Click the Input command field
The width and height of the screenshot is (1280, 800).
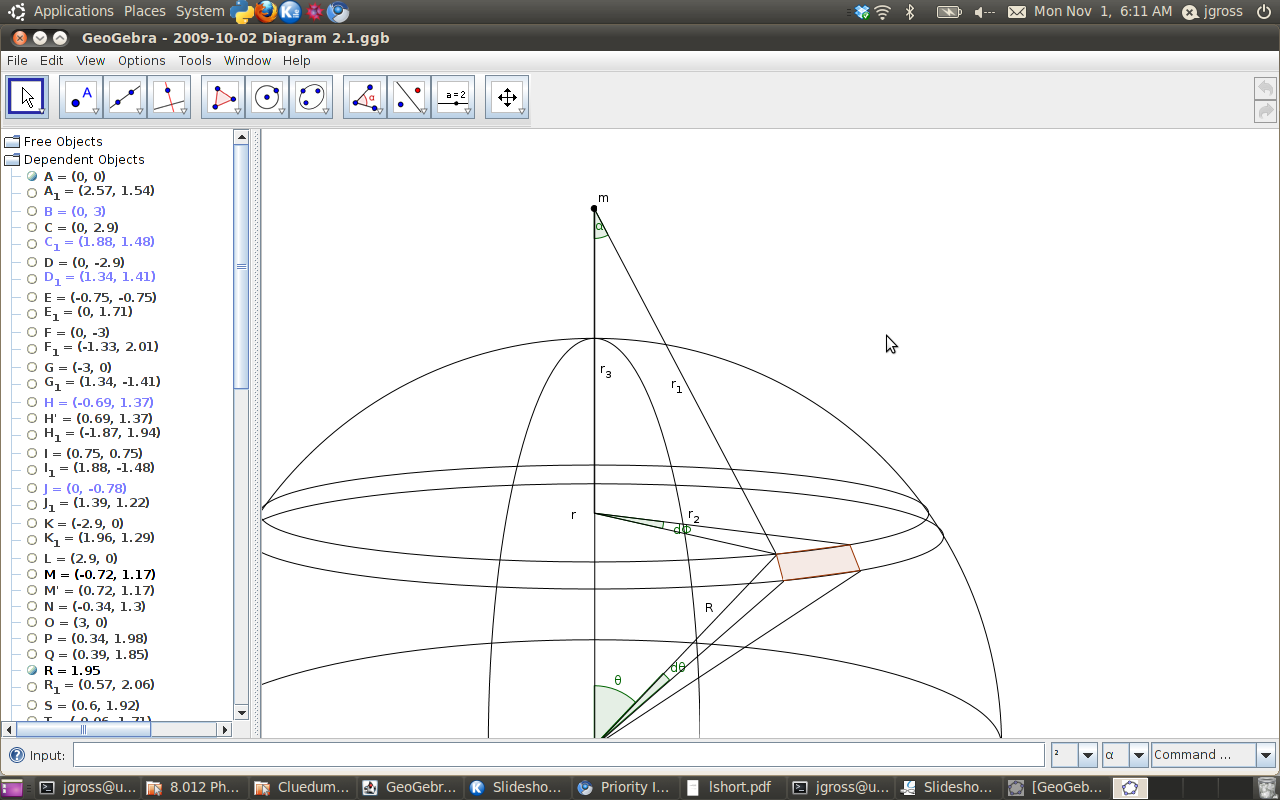pyautogui.click(x=558, y=755)
